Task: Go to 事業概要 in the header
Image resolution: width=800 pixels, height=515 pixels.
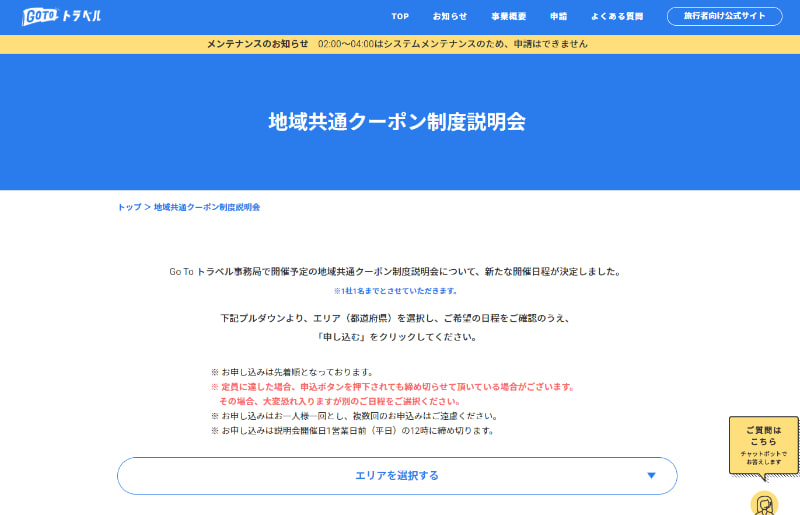Action: click(x=508, y=16)
